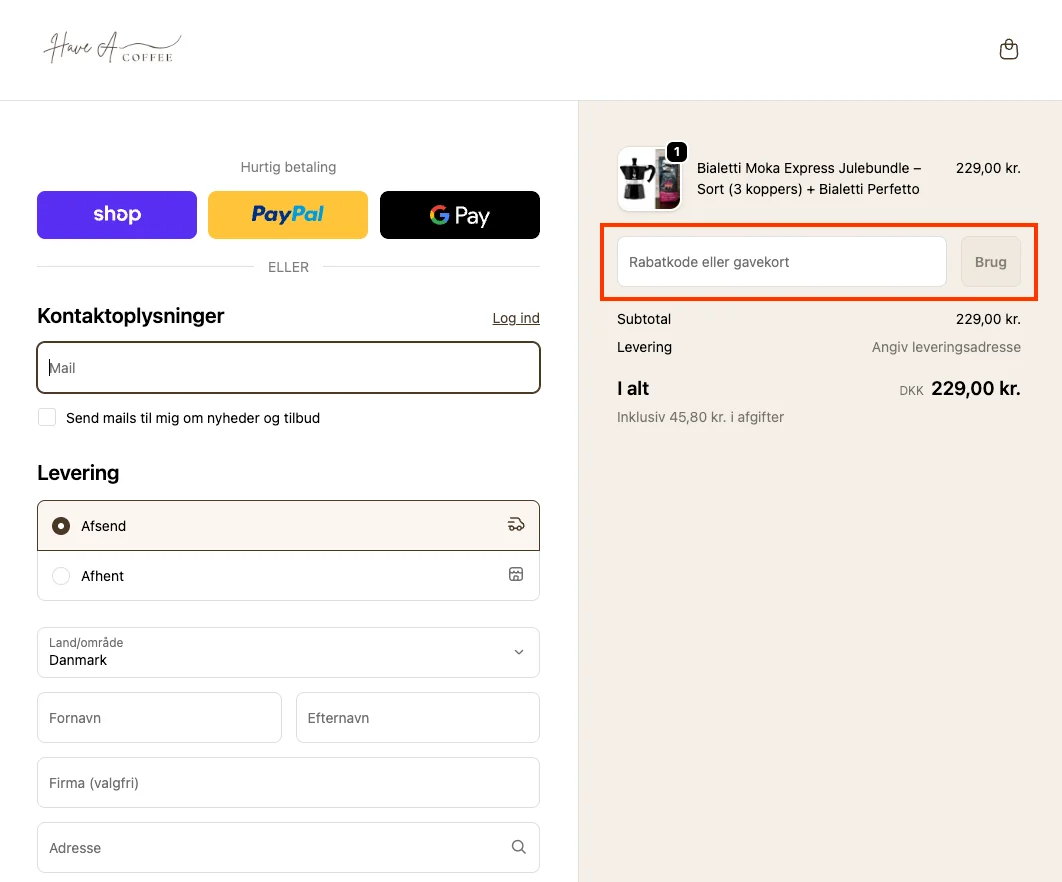
Task: Click the Bialetti Moka product thumbnail
Action: click(x=650, y=180)
